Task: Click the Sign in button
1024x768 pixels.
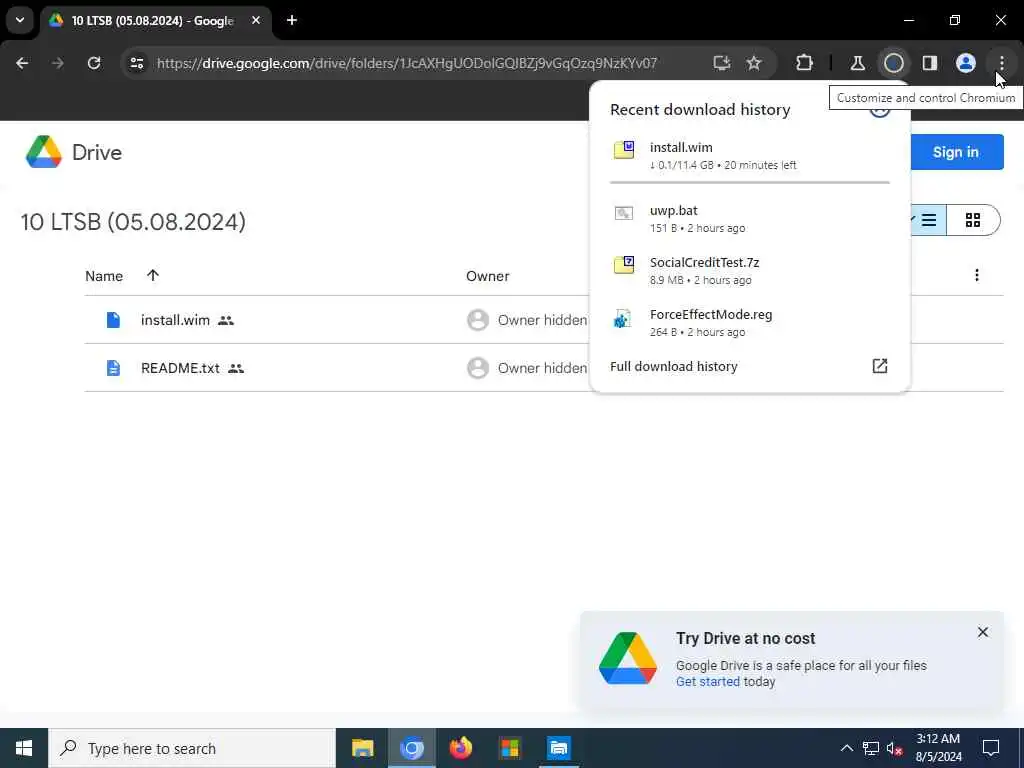Action: (x=956, y=152)
